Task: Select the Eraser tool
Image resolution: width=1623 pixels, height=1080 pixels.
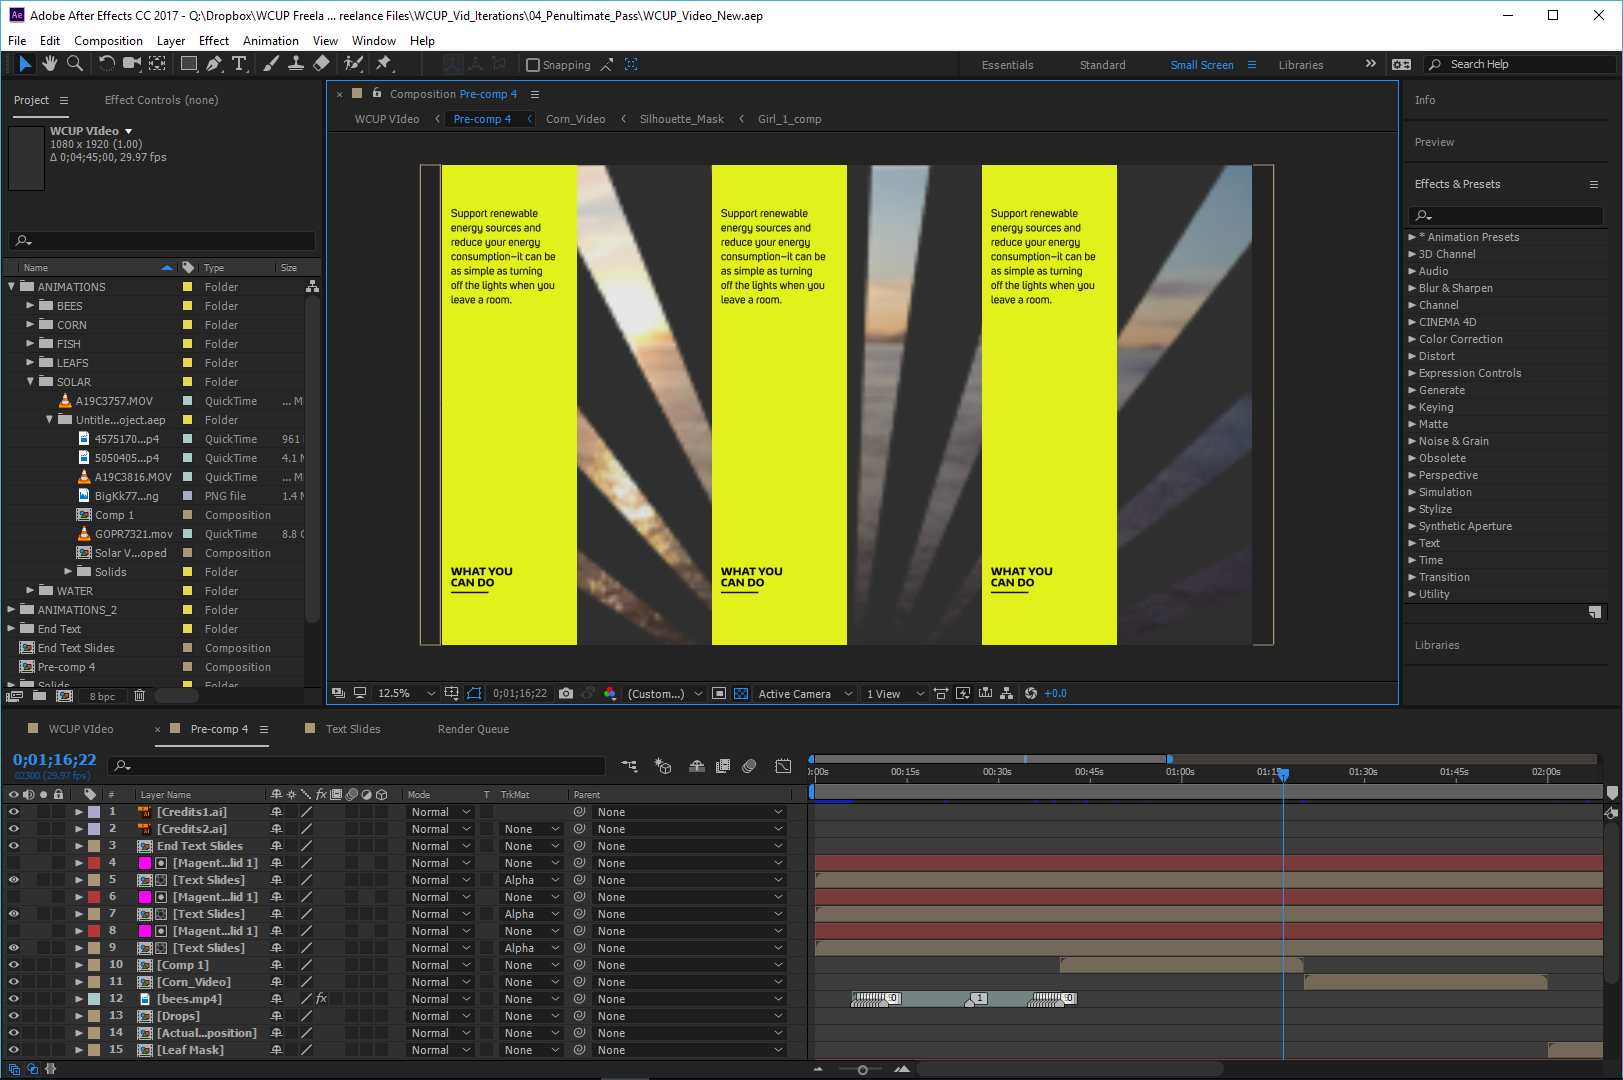Action: pos(321,64)
